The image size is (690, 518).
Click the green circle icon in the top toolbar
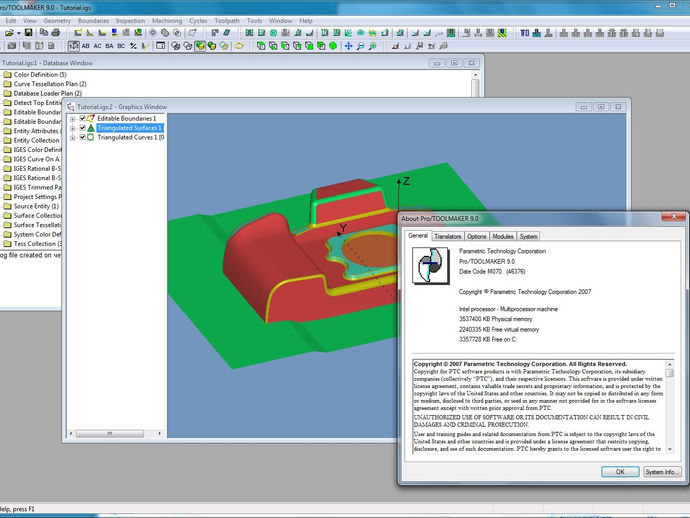(x=273, y=33)
